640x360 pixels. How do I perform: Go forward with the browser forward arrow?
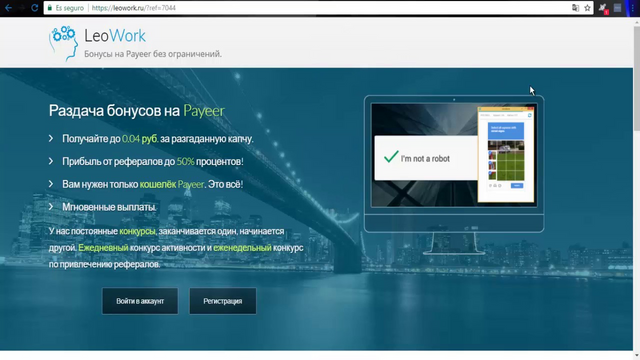point(21,8)
